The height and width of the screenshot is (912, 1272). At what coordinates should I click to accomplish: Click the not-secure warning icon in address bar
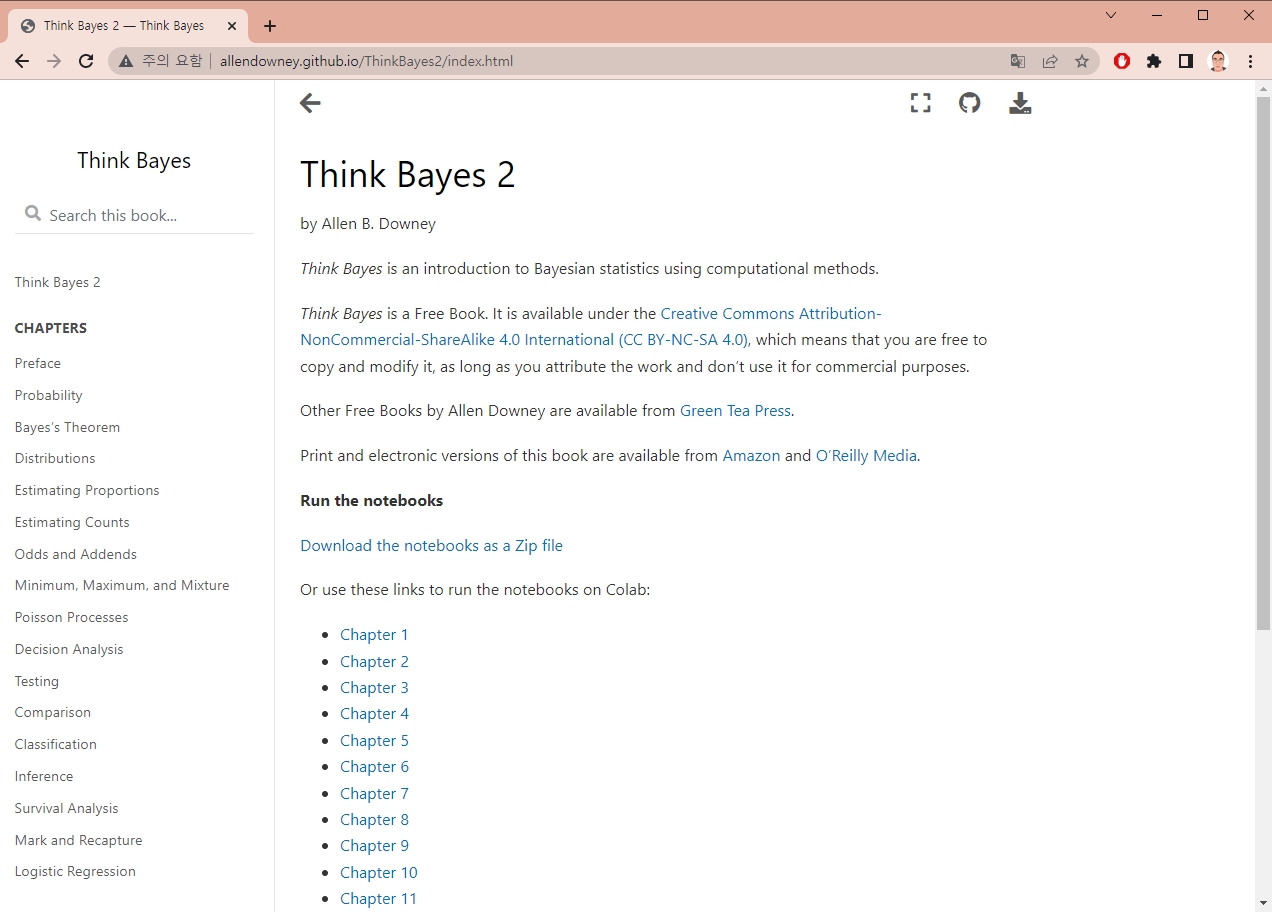click(x=126, y=61)
